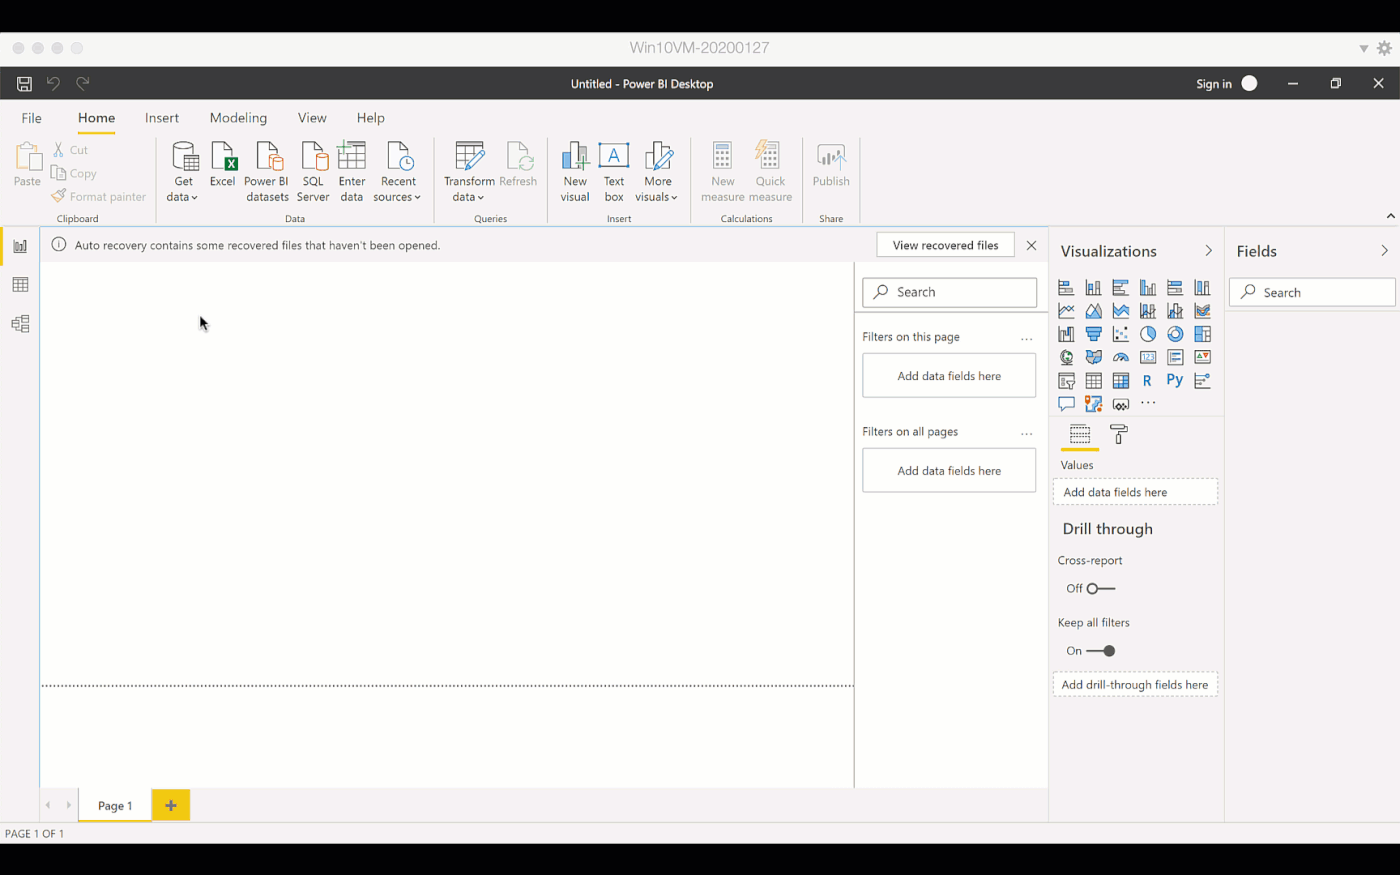Viewport: 1400px width, 875px height.
Task: Choose the KPI visualization
Action: point(1202,357)
